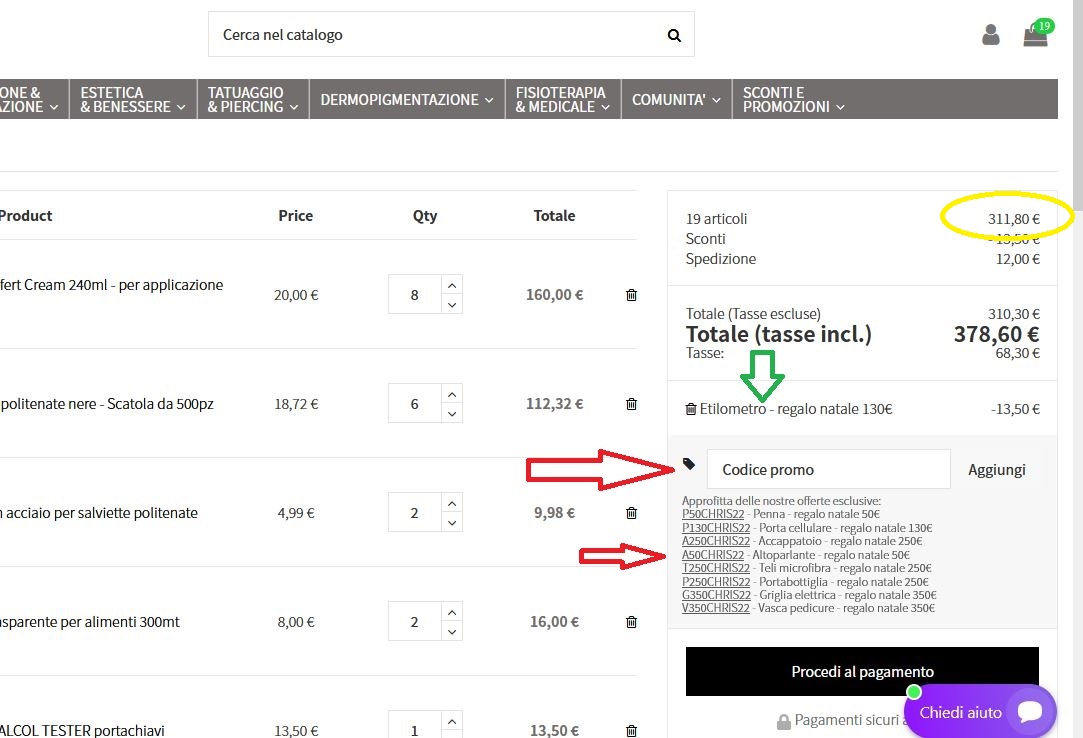Open the Chiedi aiuto chat widget
The width and height of the screenshot is (1083, 738).
coord(981,712)
